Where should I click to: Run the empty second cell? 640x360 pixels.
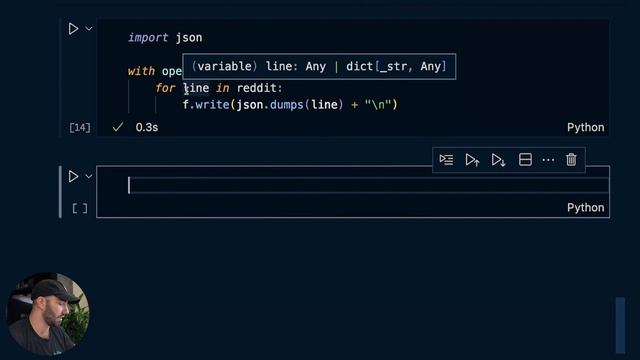[73, 176]
